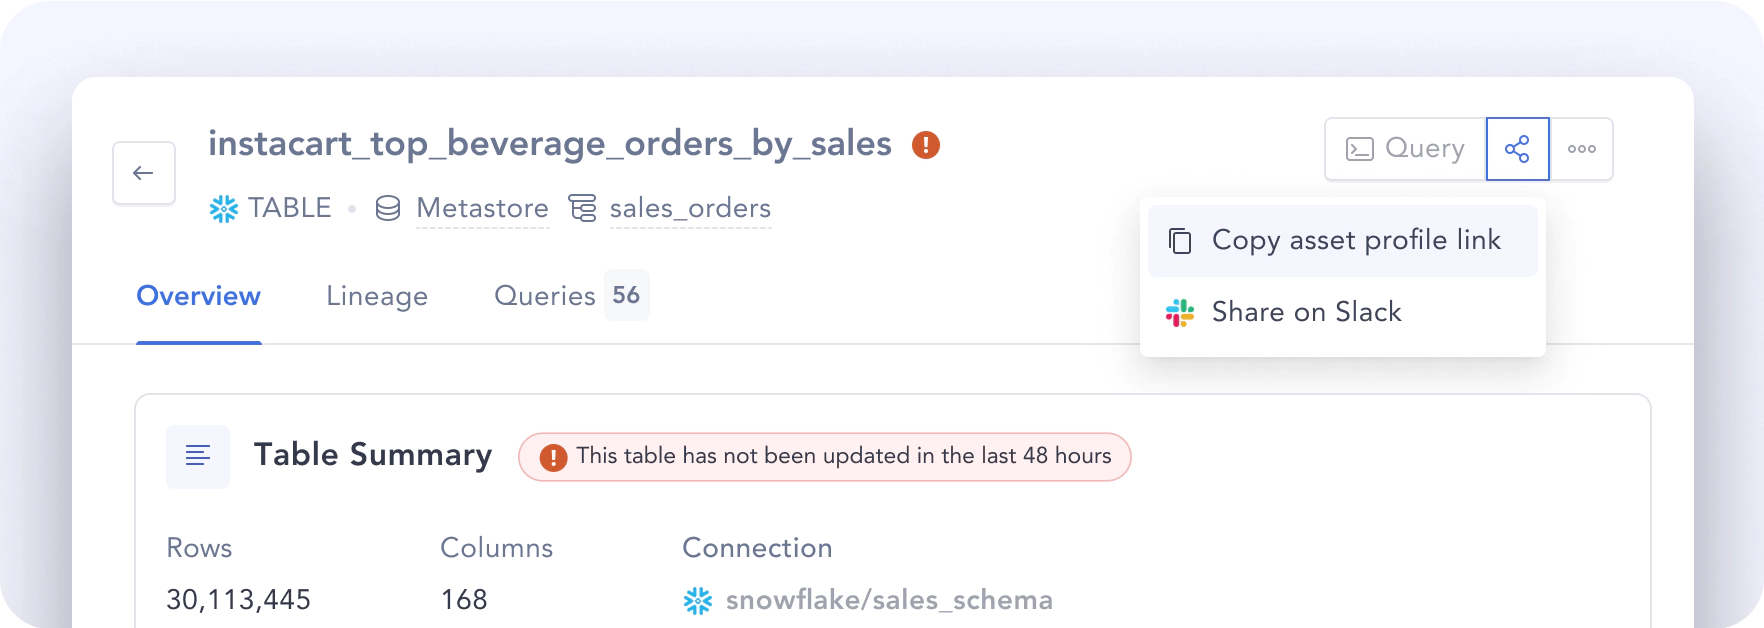Switch to the Overview tab
The image size is (1764, 628).
click(198, 296)
